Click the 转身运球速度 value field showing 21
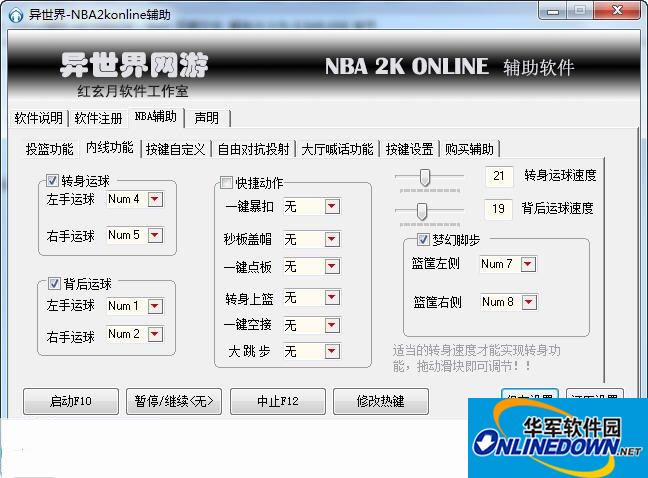Screen dimensions: 648x478 (499, 176)
